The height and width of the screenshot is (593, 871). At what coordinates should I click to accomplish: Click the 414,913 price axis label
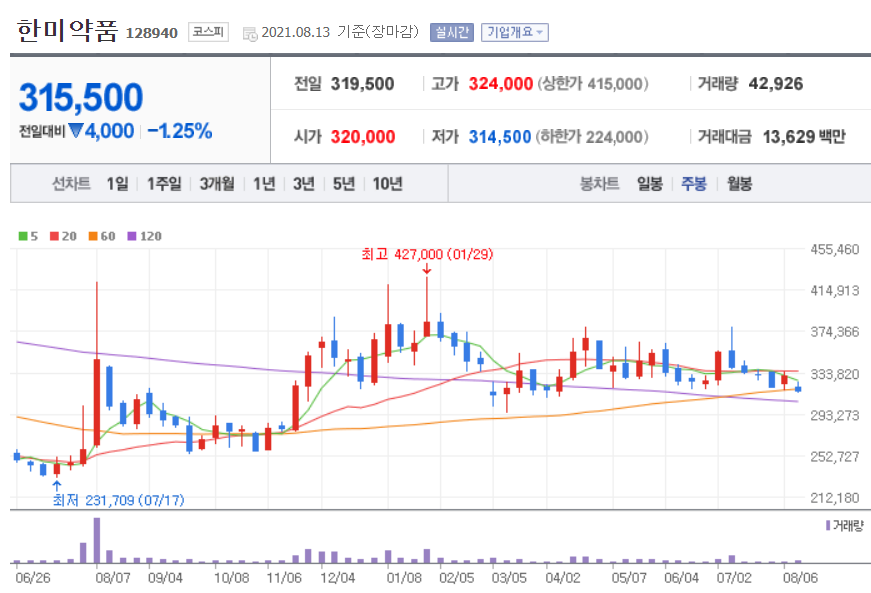pyautogui.click(x=834, y=290)
